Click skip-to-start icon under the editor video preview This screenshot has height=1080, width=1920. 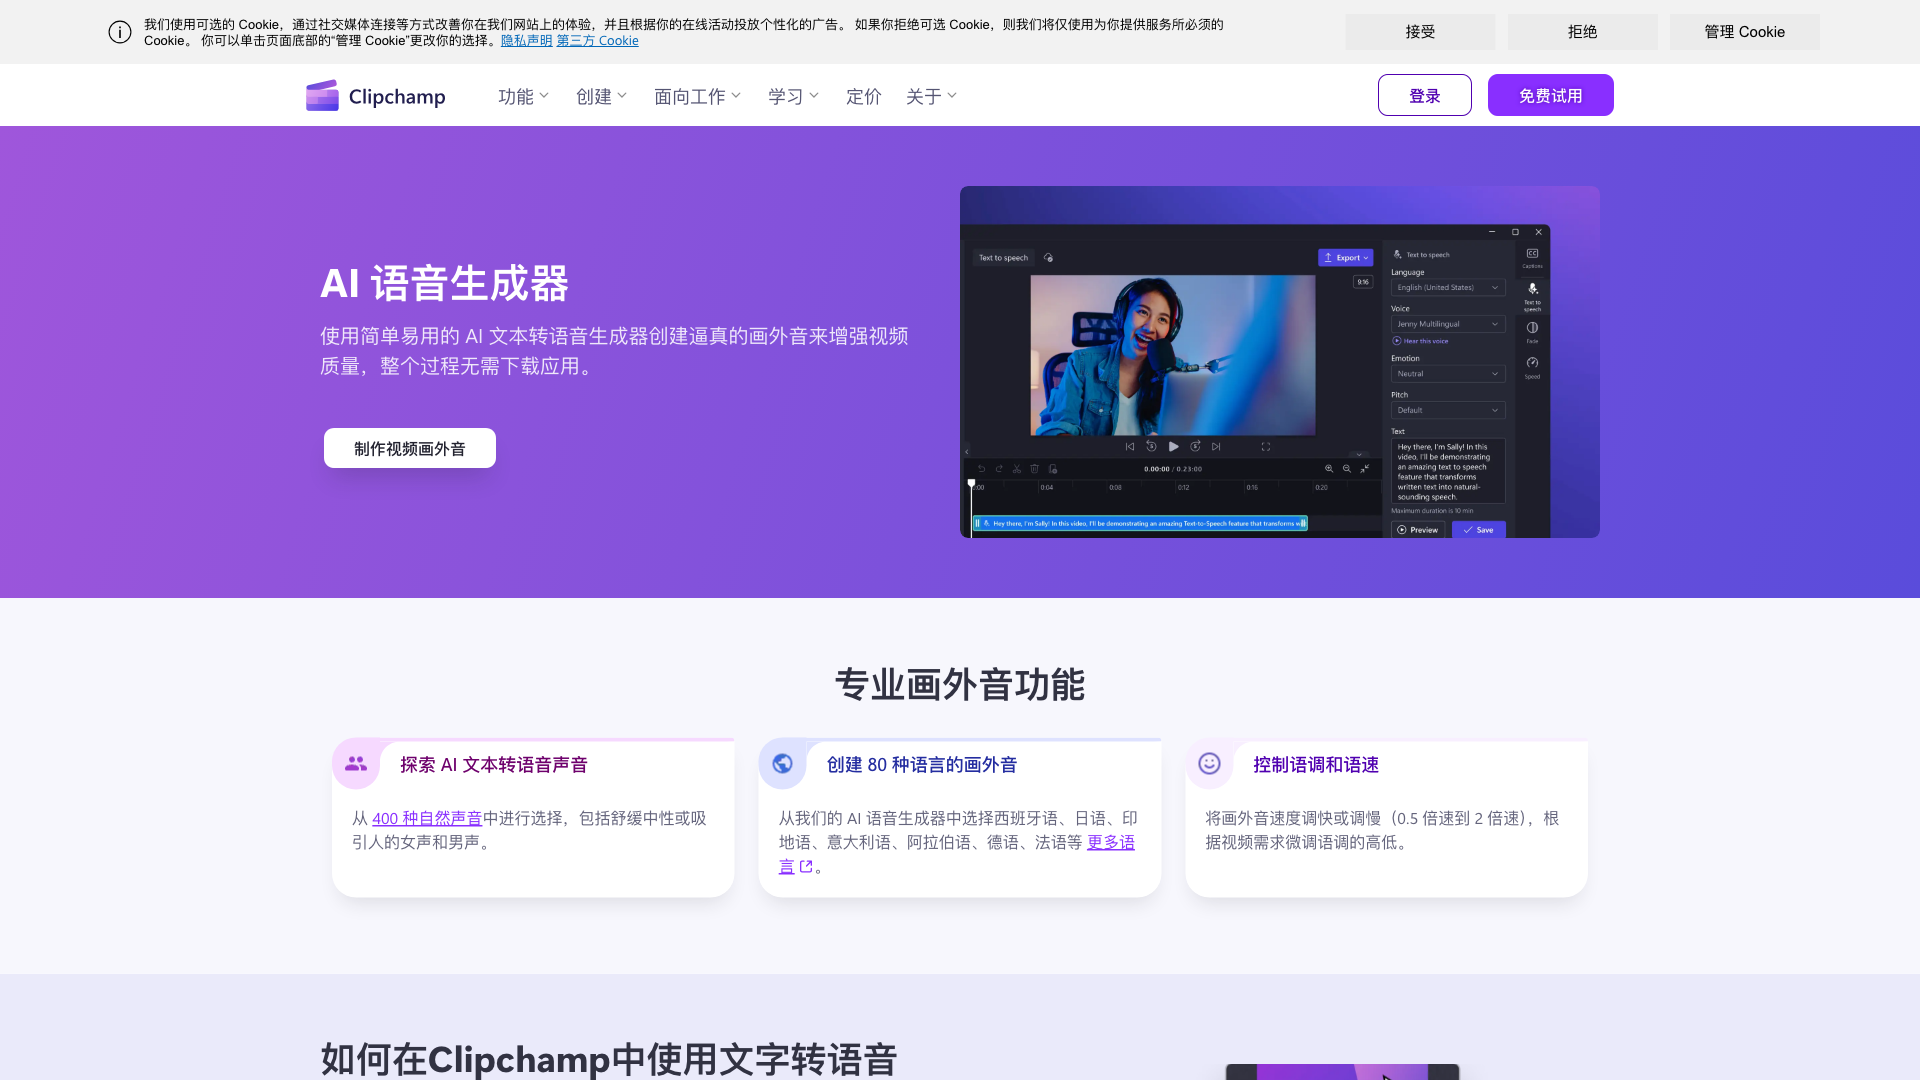pos(1130,447)
